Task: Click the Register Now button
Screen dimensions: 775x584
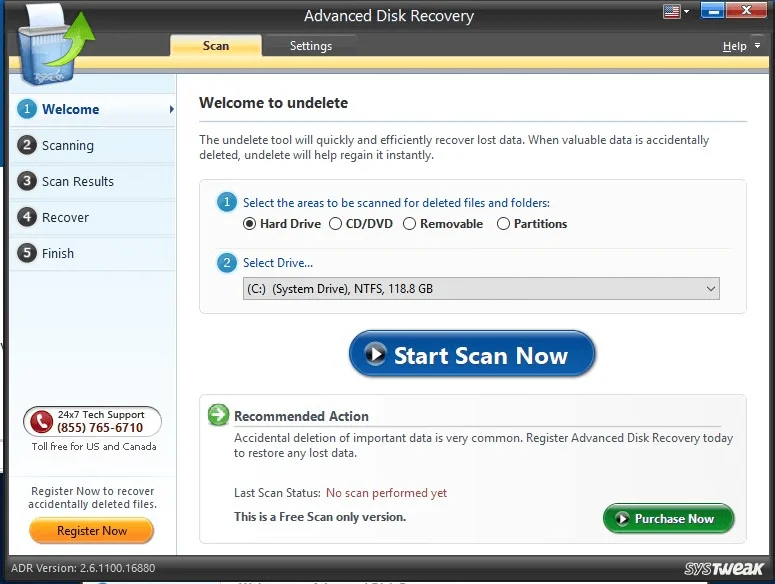Action: 92,531
